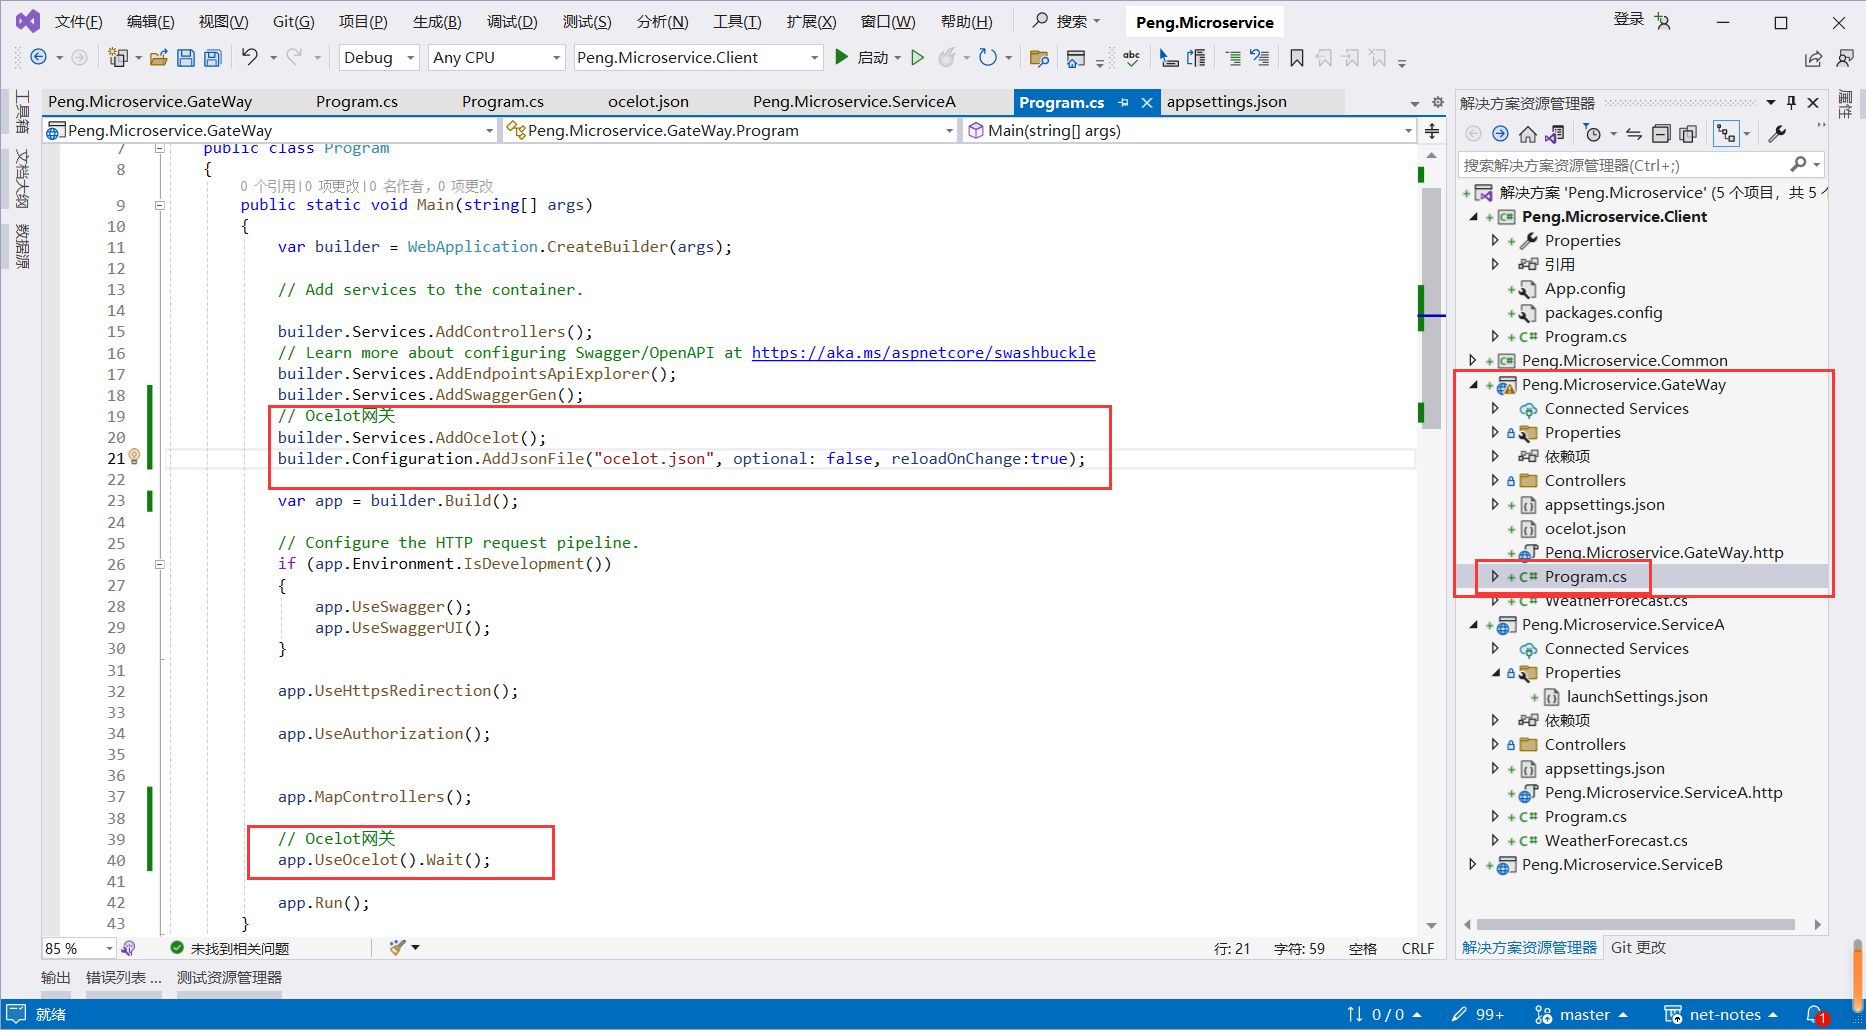Open the 文件(F) menu
The height and width of the screenshot is (1030, 1866).
click(78, 21)
